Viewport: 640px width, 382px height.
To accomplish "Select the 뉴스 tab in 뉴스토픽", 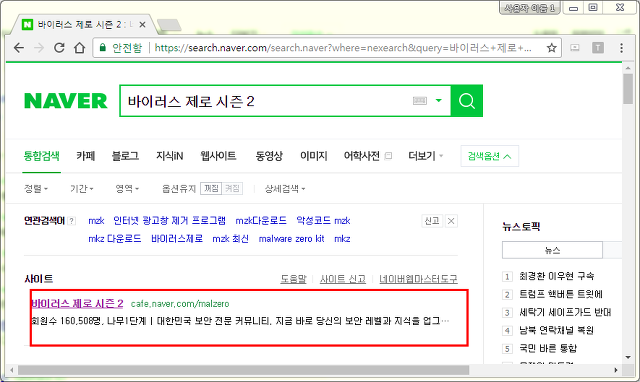I will pos(552,250).
